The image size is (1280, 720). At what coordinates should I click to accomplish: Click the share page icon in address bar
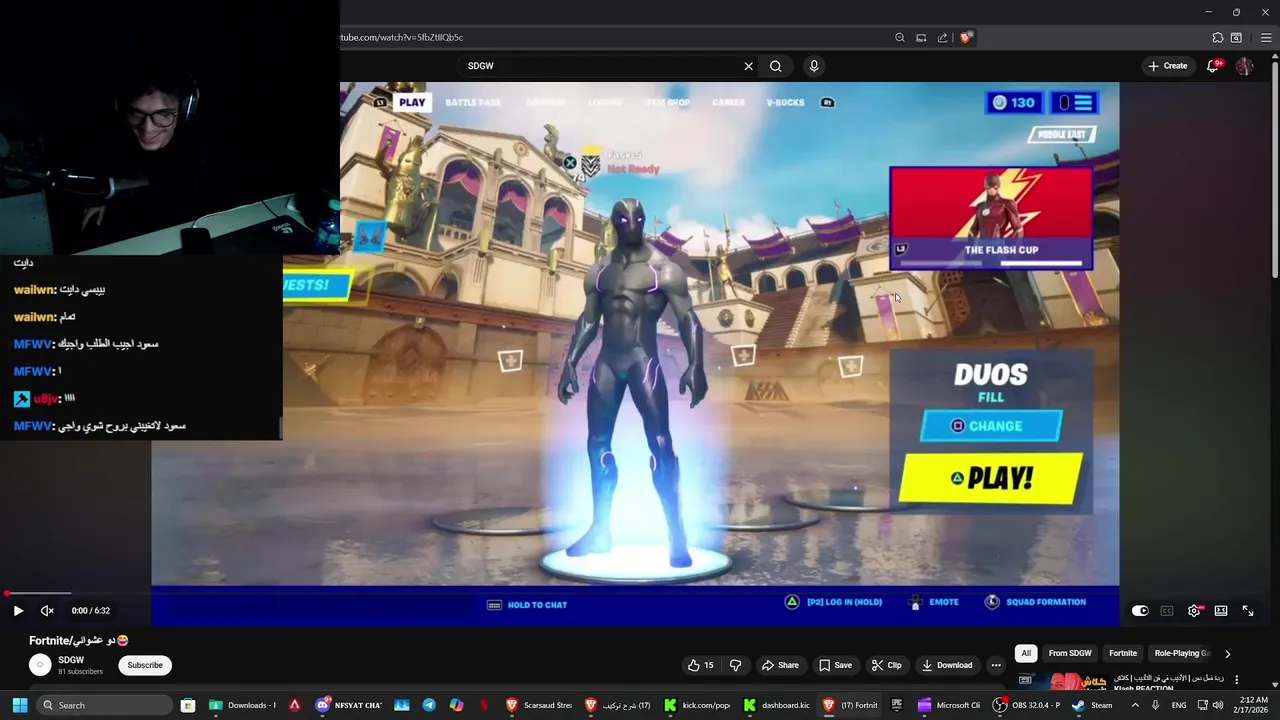pos(942,37)
